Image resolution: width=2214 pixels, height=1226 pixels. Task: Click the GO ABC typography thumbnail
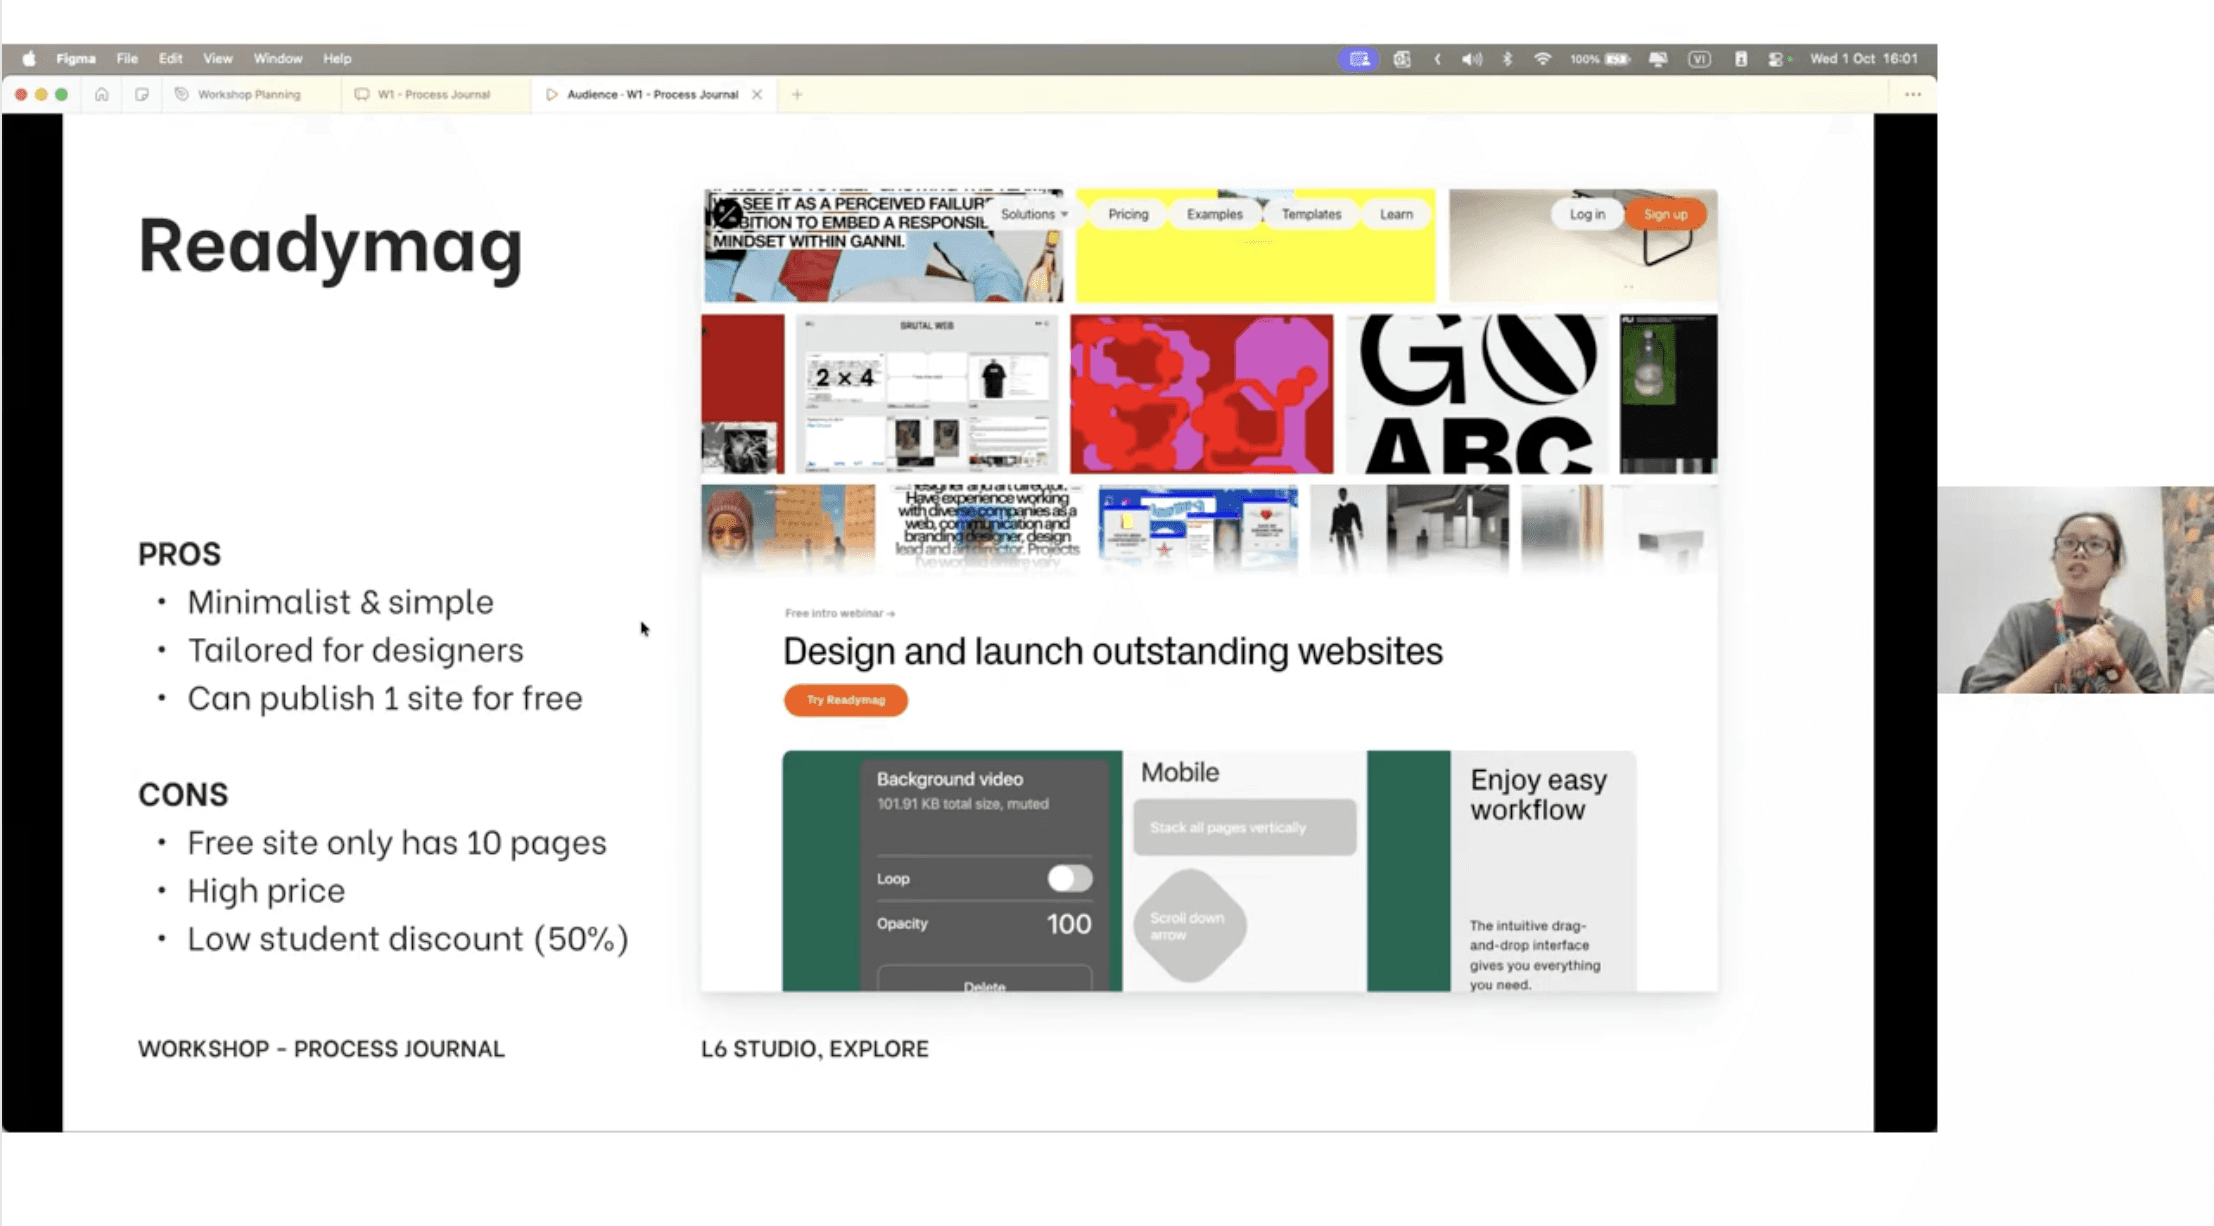click(x=1476, y=393)
